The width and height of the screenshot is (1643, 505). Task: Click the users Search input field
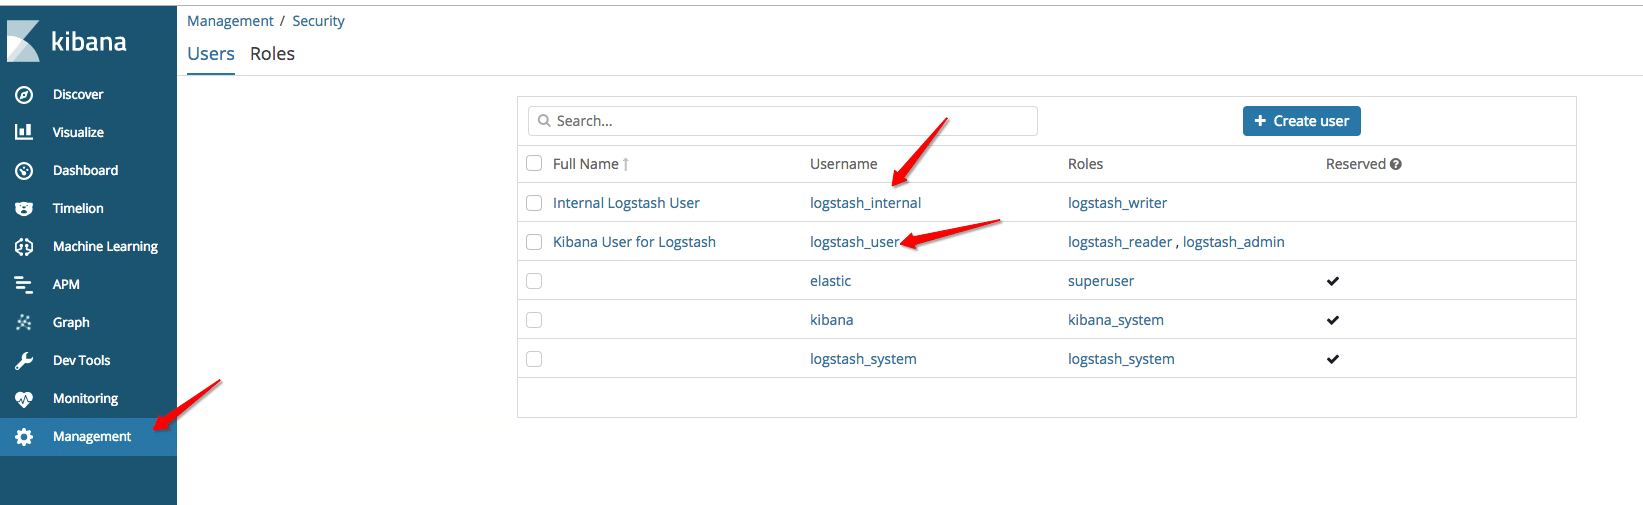[783, 121]
